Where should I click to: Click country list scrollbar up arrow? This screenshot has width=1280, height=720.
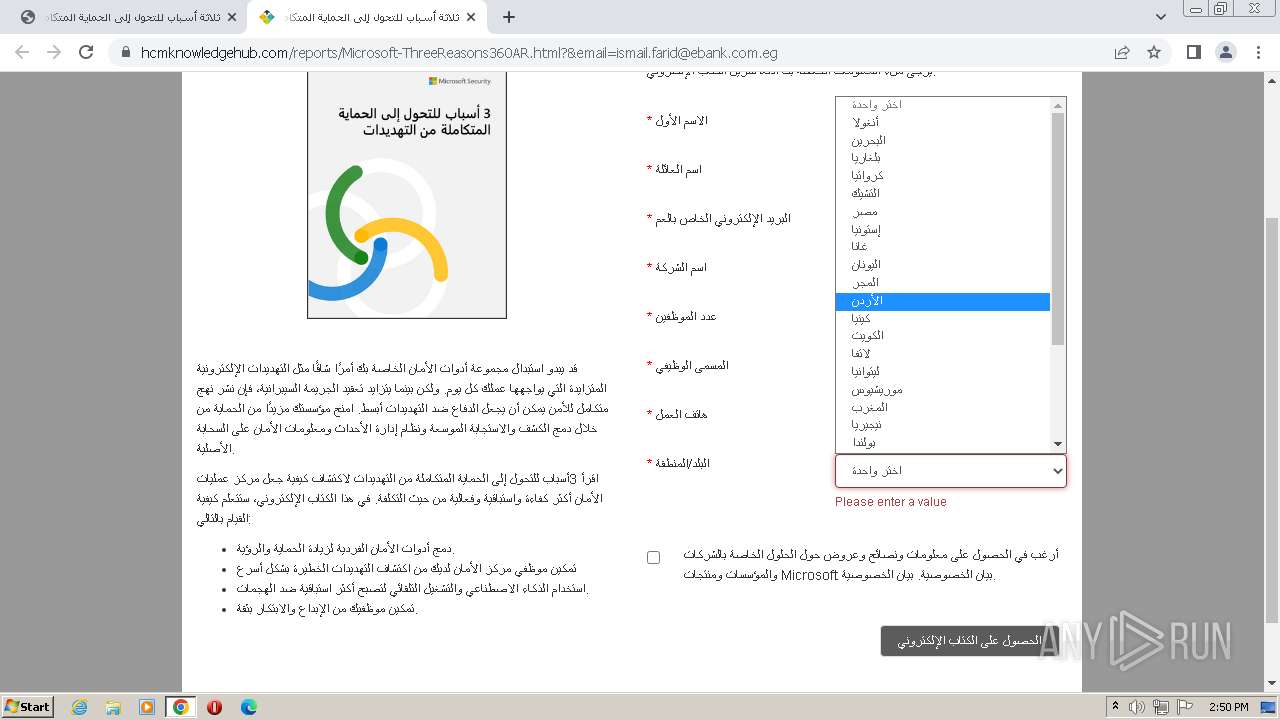tap(1058, 106)
